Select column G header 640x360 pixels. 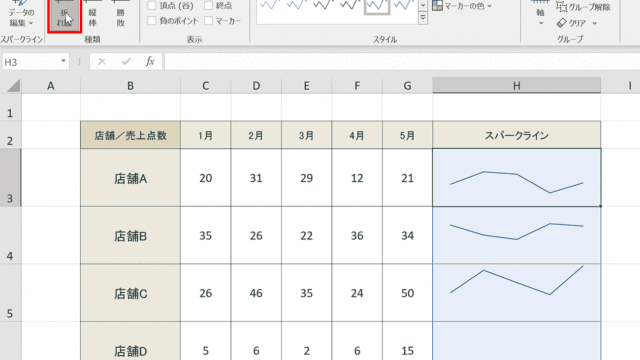point(407,86)
